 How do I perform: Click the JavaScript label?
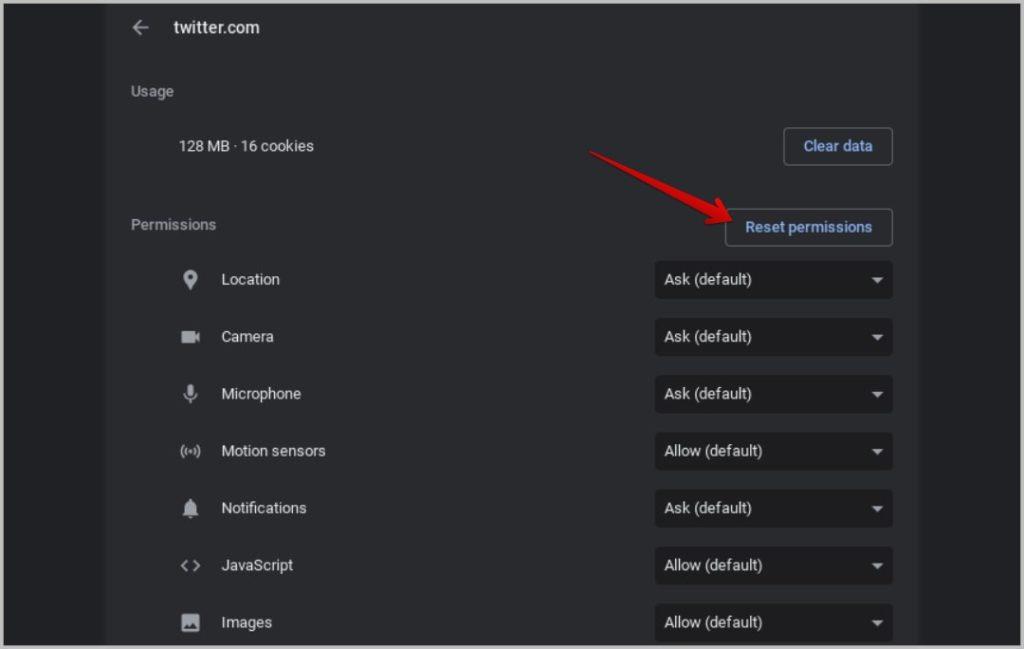point(257,565)
